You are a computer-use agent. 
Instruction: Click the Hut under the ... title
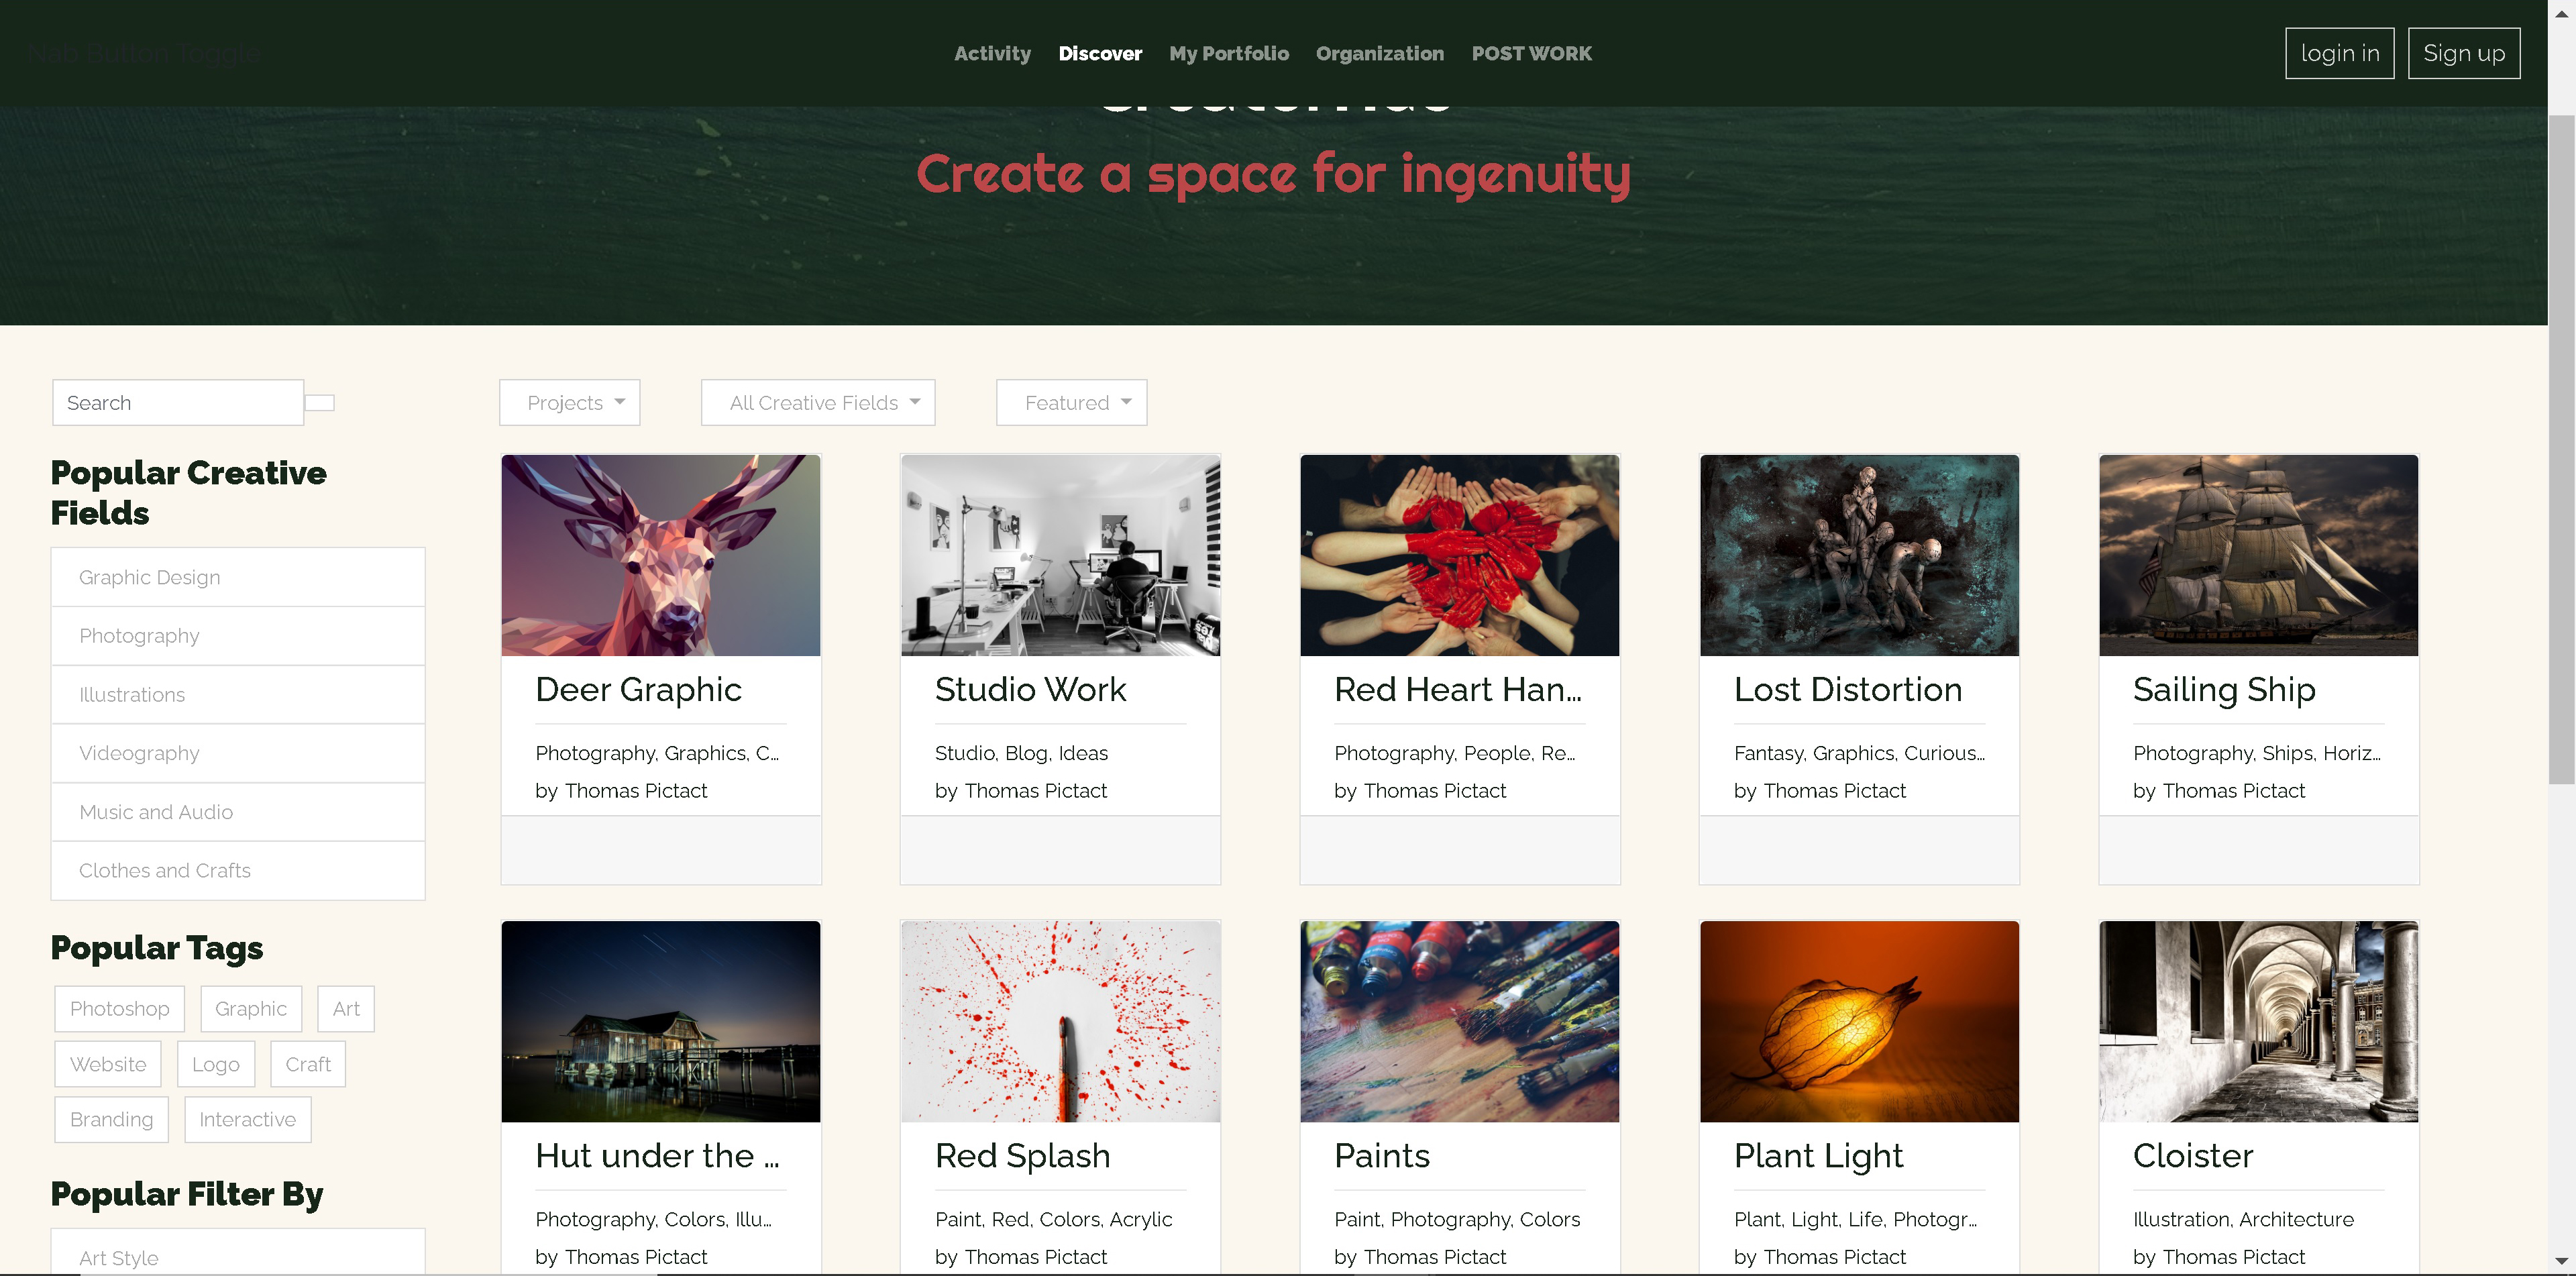(656, 1156)
